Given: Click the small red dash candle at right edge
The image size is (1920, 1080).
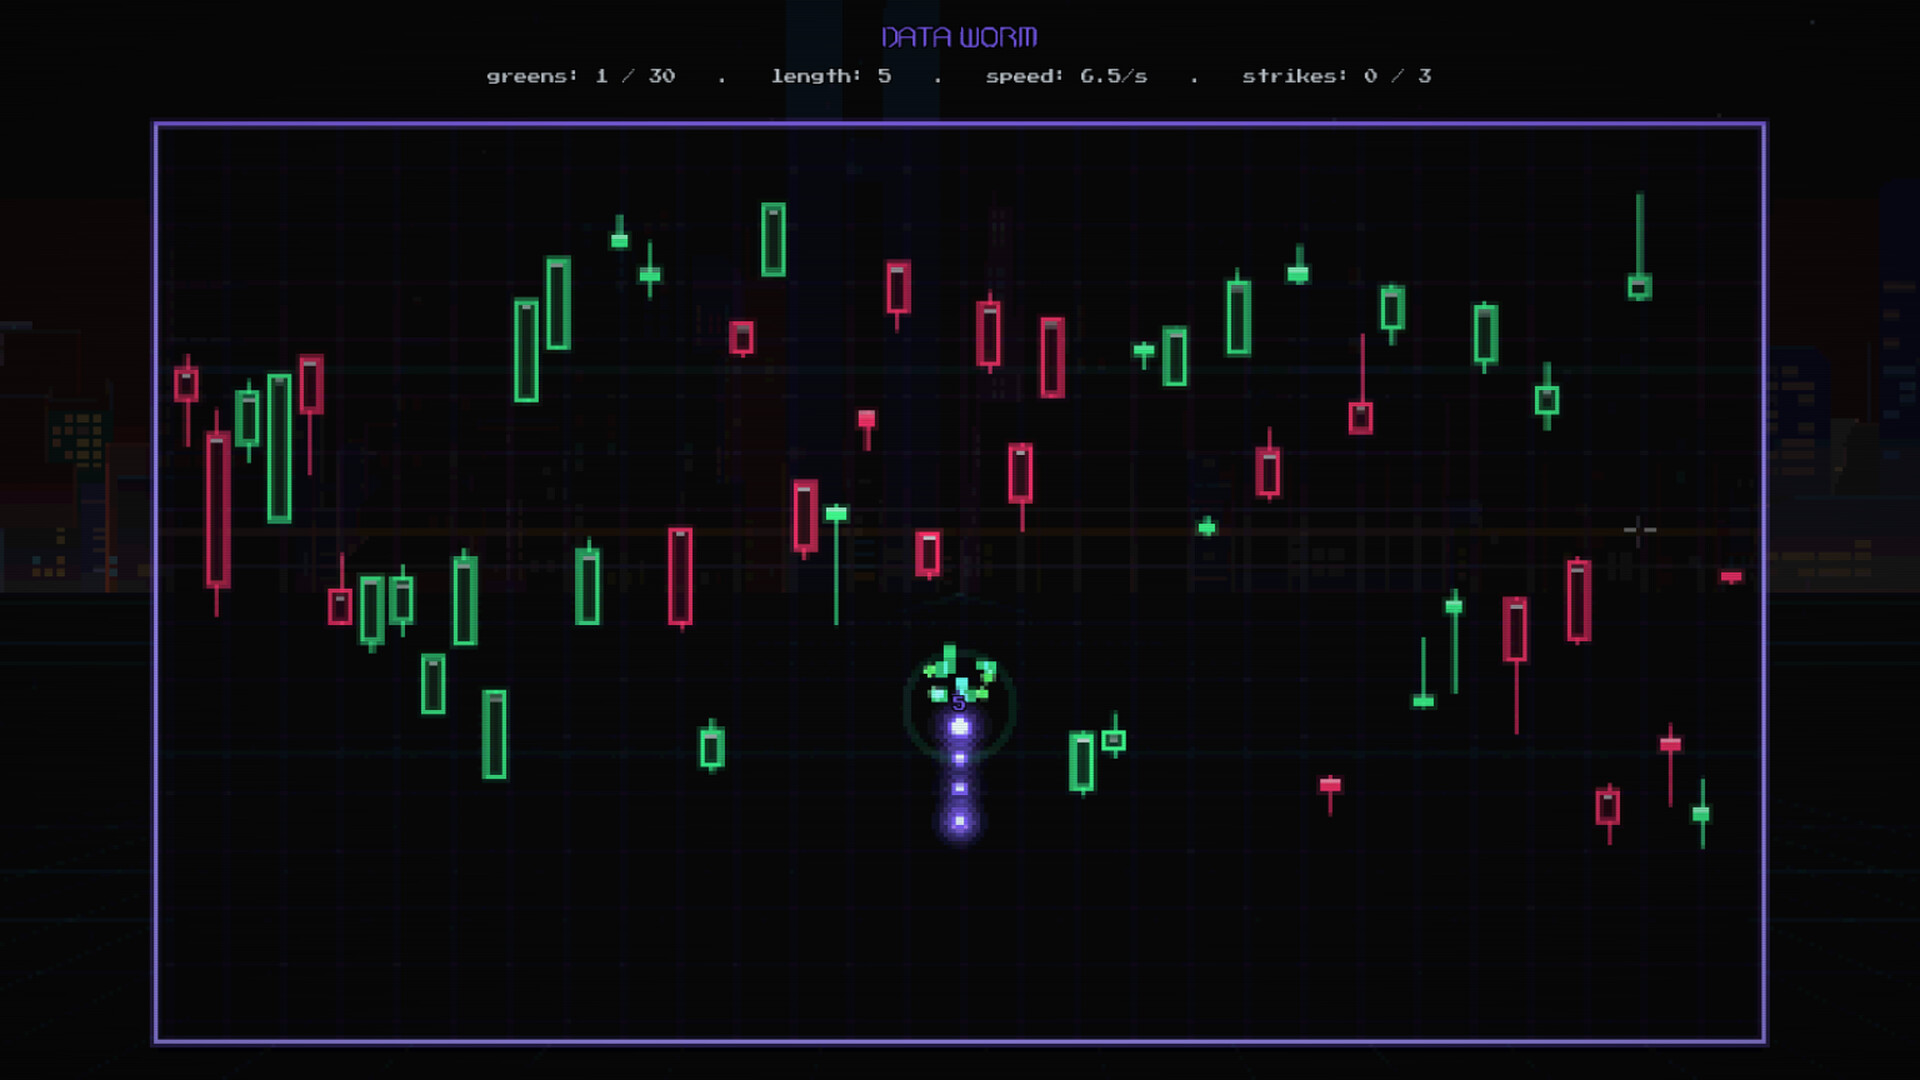Looking at the screenshot, I should coord(1731,577).
